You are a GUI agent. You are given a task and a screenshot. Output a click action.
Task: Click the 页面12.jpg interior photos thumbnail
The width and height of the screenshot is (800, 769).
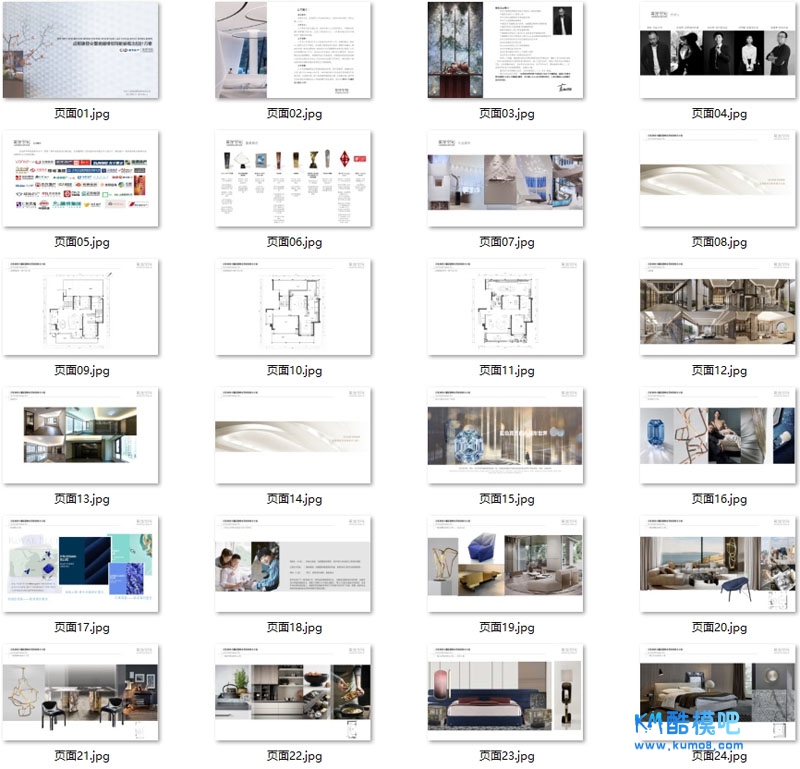[718, 307]
